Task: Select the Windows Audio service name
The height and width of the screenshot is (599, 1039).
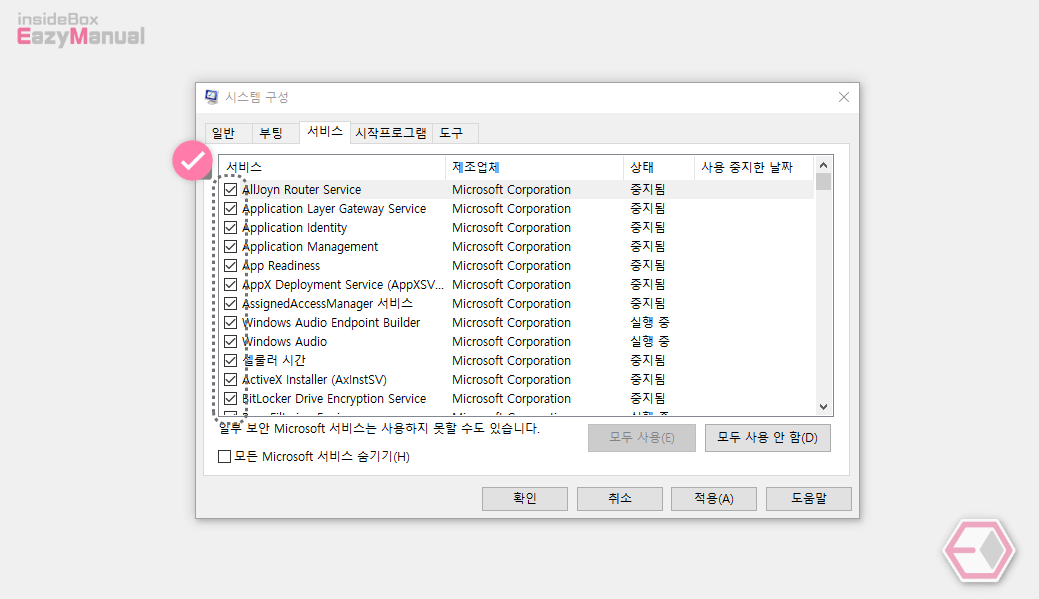Action: click(284, 342)
